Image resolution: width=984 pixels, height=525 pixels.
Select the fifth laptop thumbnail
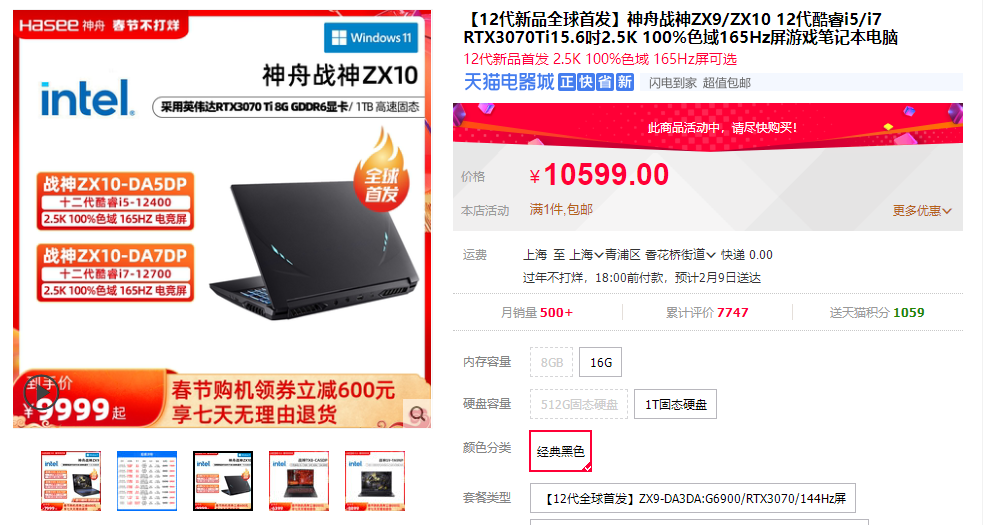coord(375,480)
